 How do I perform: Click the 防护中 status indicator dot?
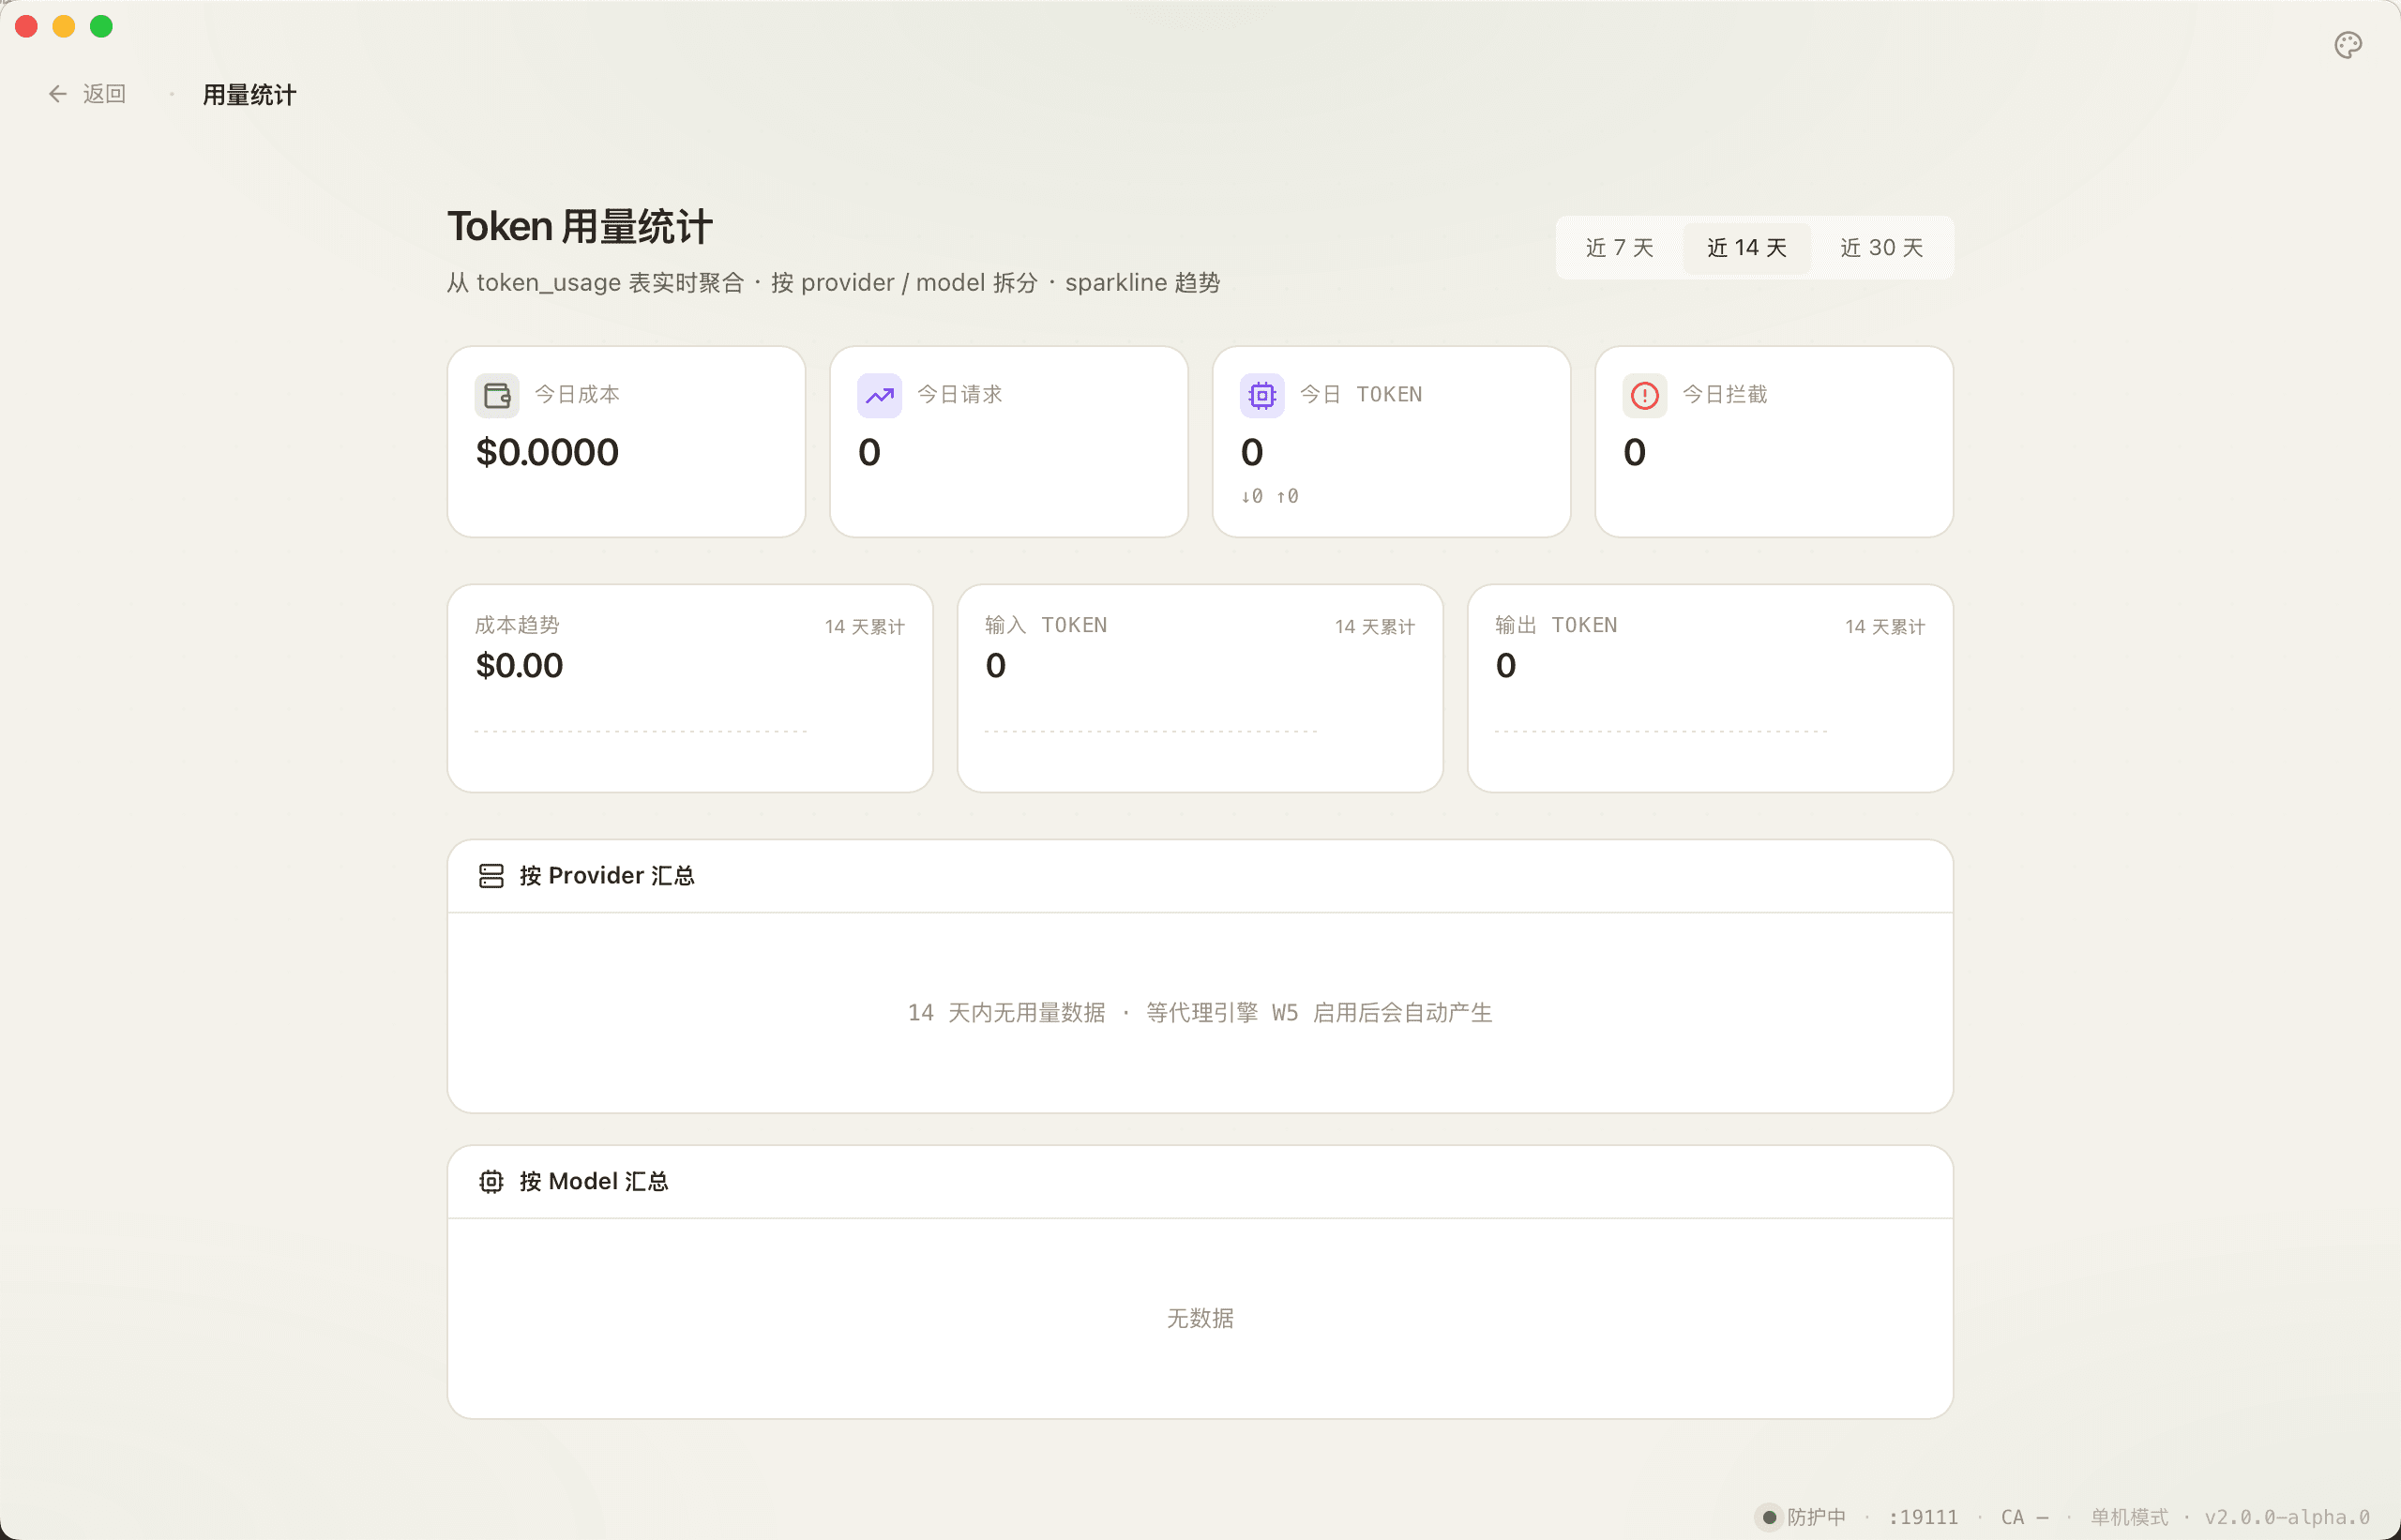click(x=1769, y=1517)
